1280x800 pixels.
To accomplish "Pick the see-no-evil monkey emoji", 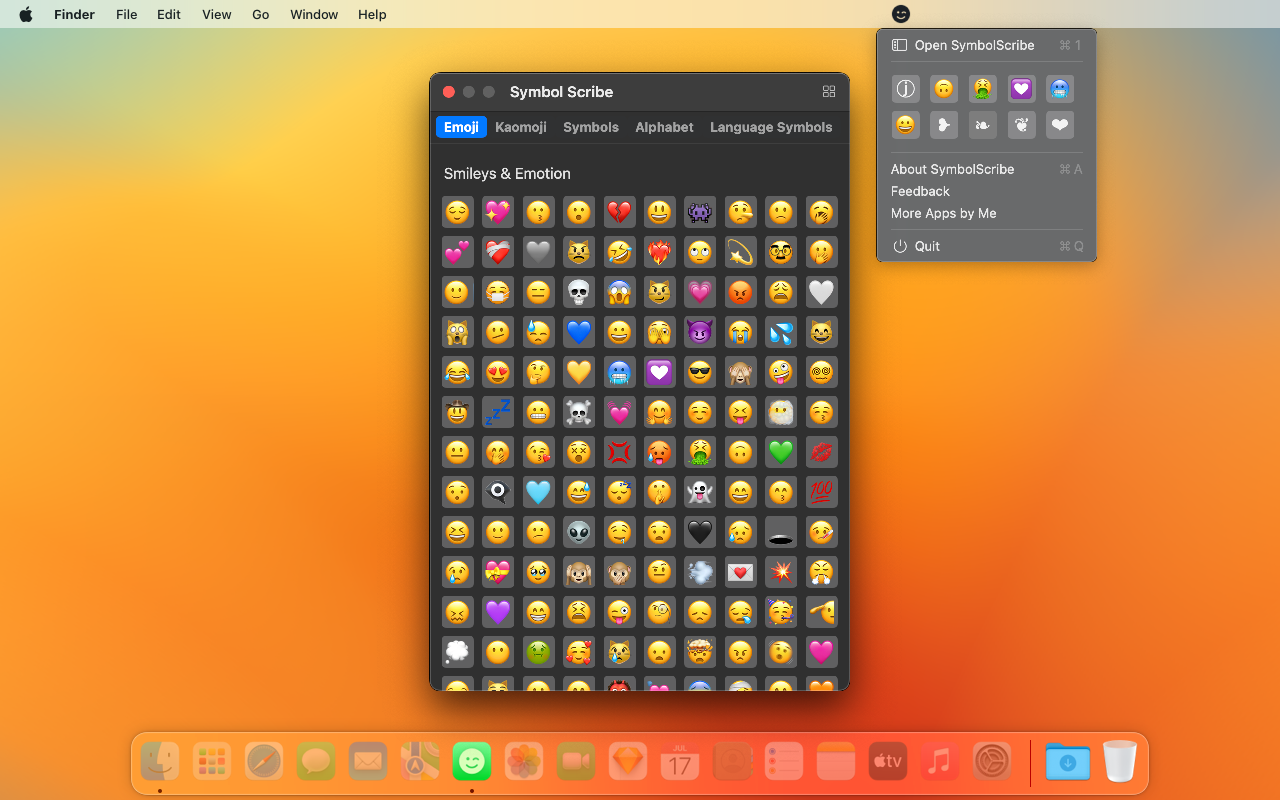I will pyautogui.click(x=740, y=372).
